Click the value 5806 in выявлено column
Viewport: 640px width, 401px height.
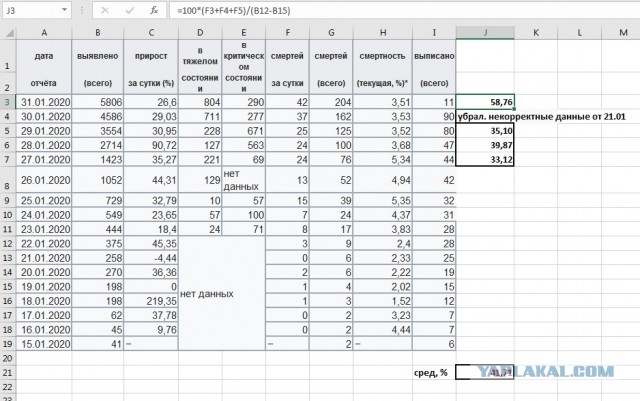click(x=98, y=102)
